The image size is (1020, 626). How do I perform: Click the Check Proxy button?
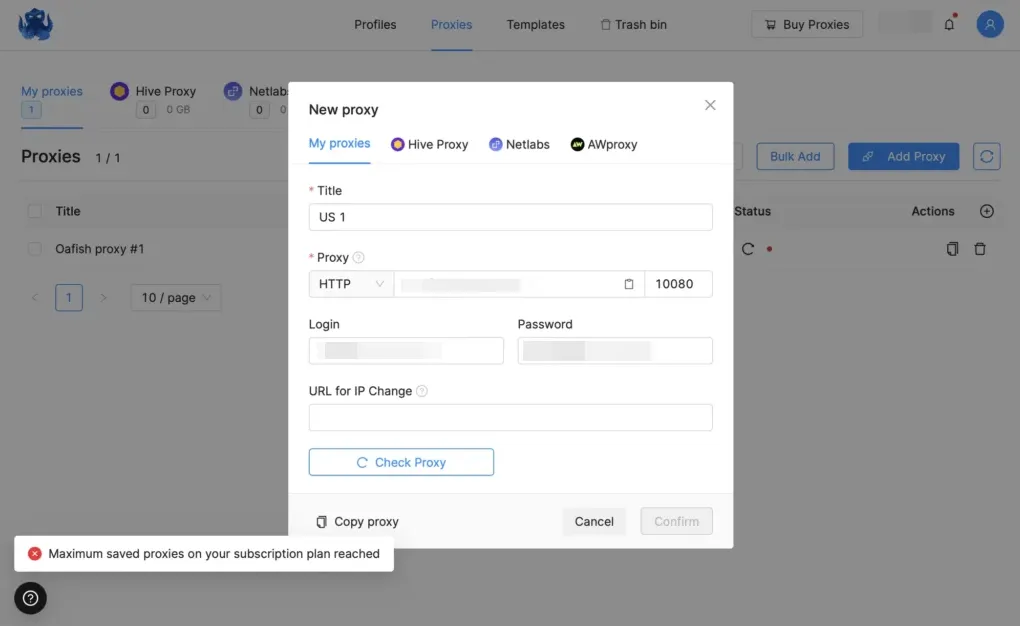pyautogui.click(x=400, y=461)
